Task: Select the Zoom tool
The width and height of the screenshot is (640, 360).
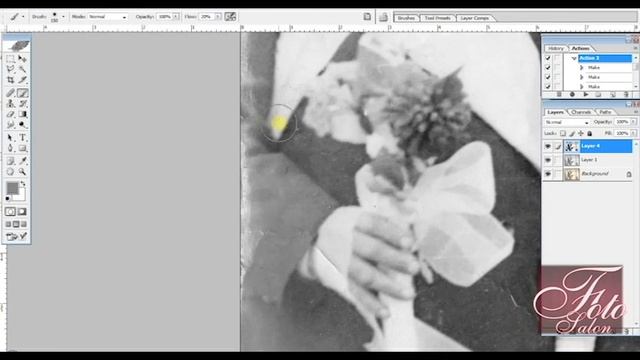Action: (x=22, y=172)
